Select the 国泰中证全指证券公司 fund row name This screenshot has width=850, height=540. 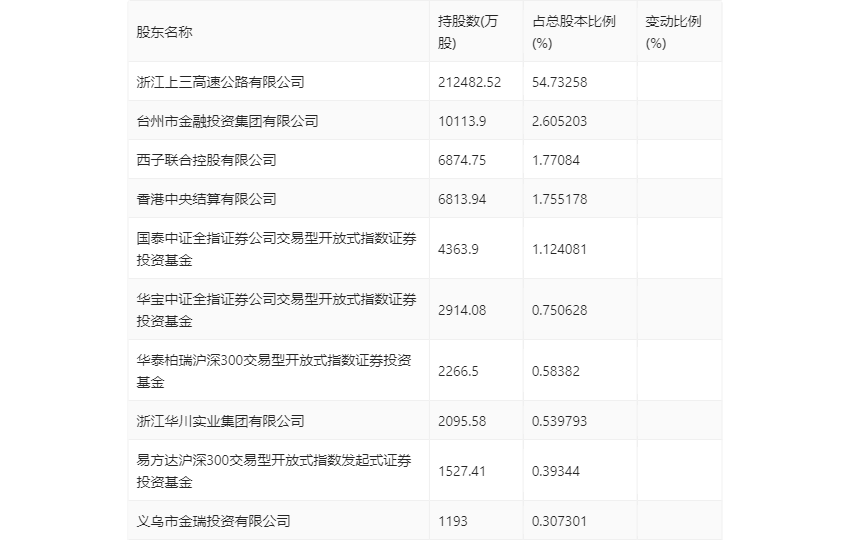pos(276,249)
